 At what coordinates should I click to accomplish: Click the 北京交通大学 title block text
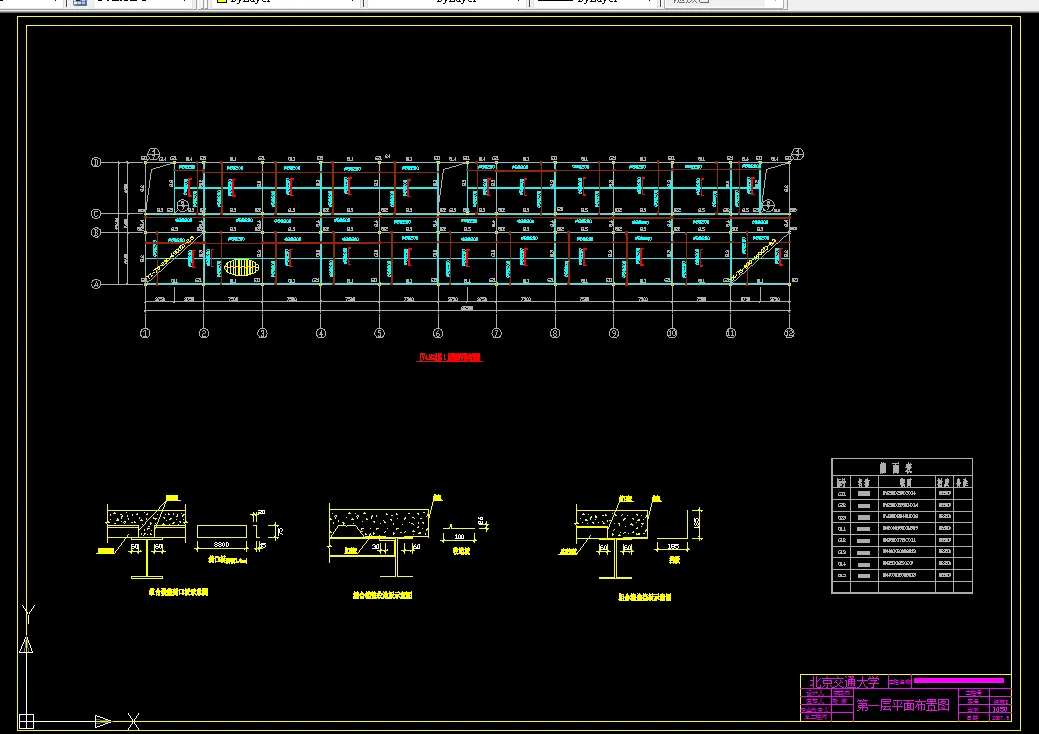[844, 682]
